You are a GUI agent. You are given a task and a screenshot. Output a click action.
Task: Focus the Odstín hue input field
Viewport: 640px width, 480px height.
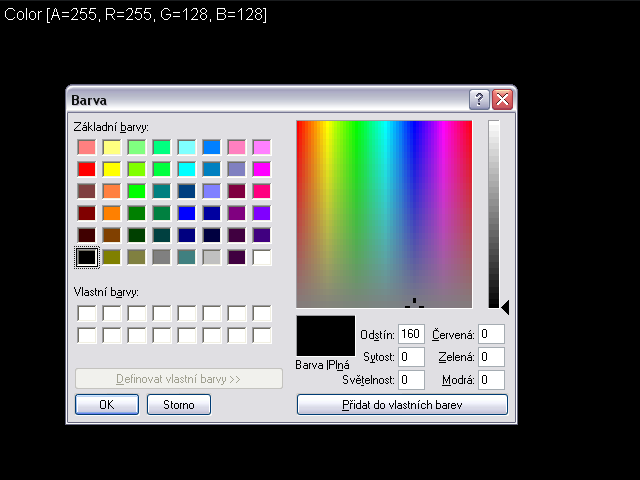(x=411, y=334)
